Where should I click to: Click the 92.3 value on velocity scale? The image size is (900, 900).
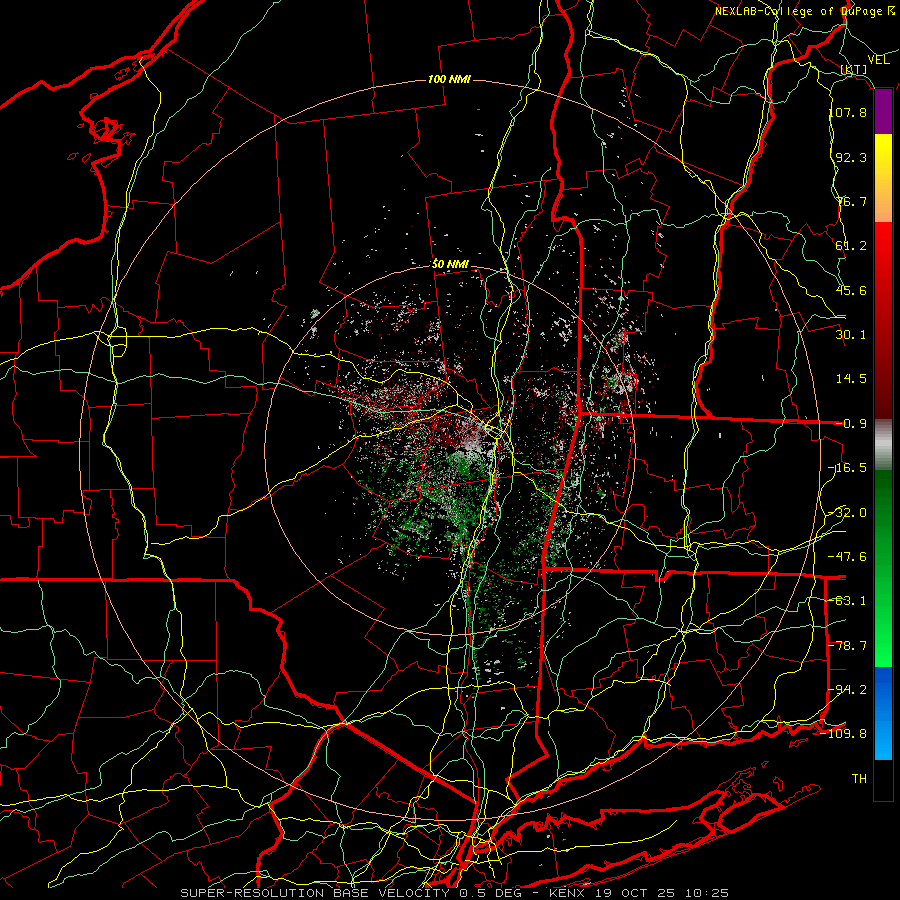tap(851, 157)
